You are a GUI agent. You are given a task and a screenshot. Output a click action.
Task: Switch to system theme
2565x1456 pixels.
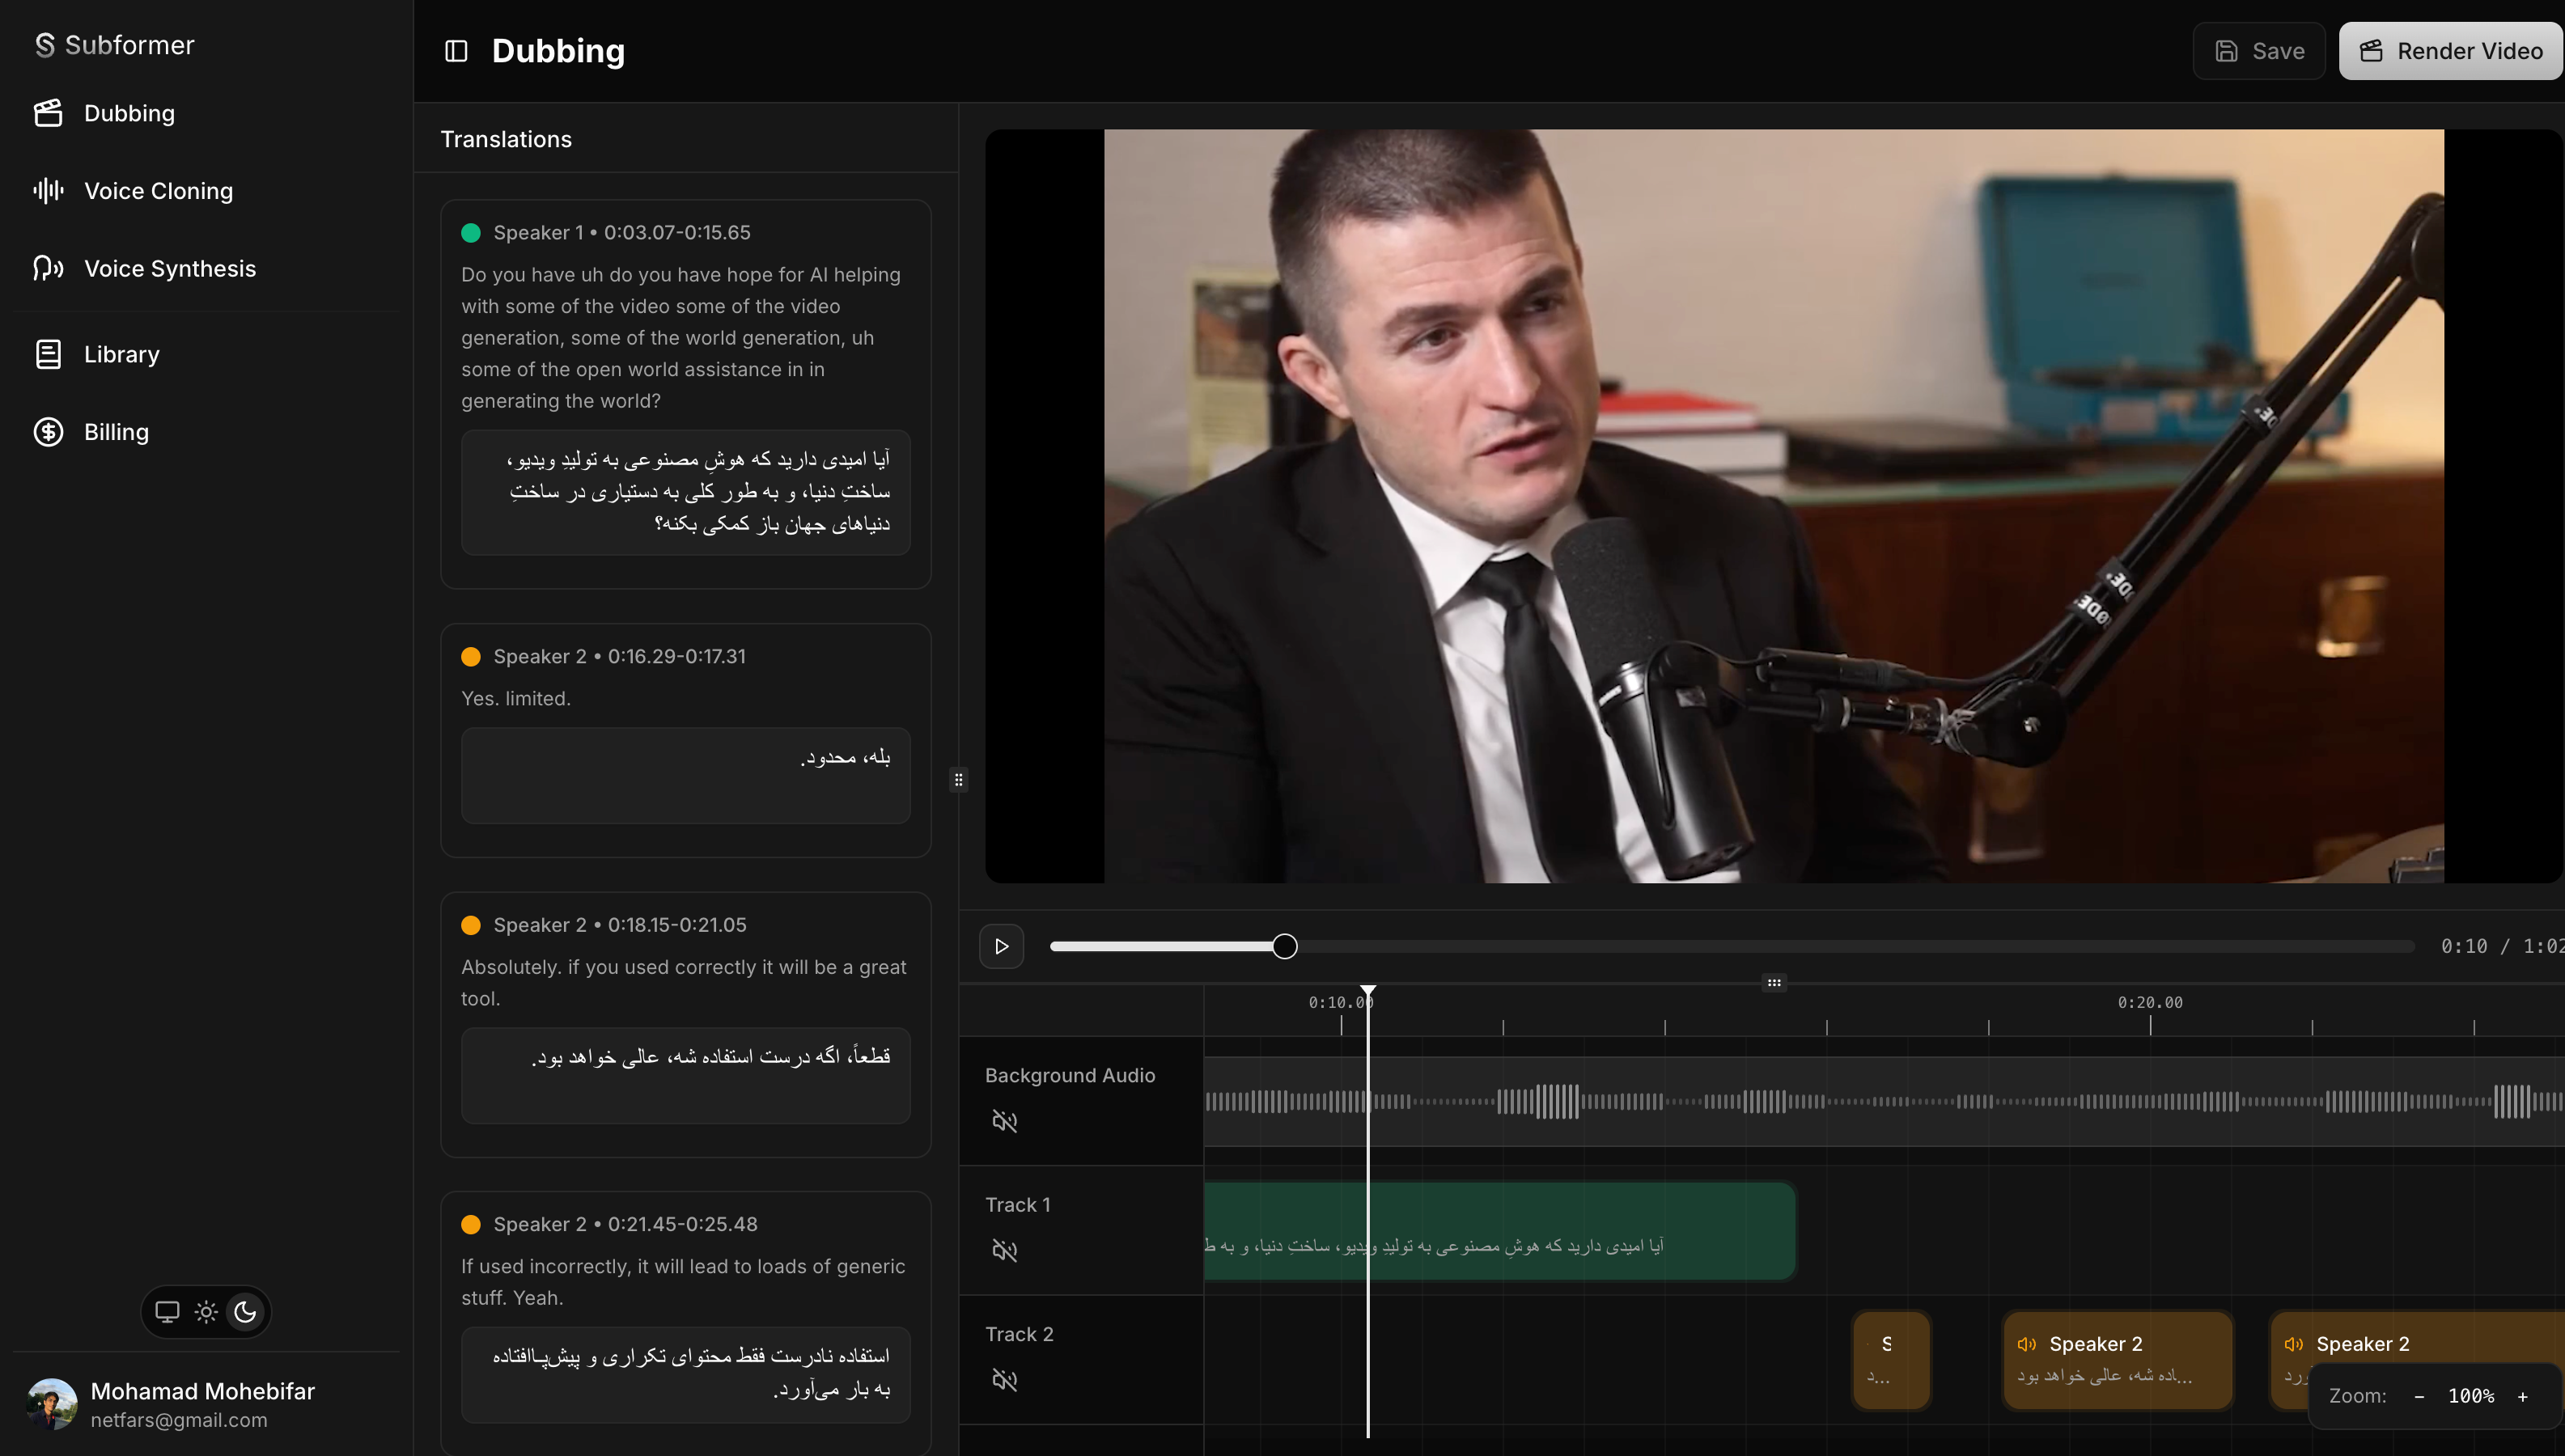(167, 1311)
